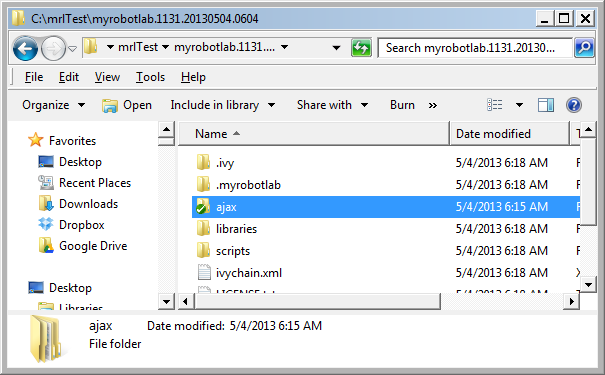Open the Organize dropdown
605x375 pixels.
click(x=54, y=105)
